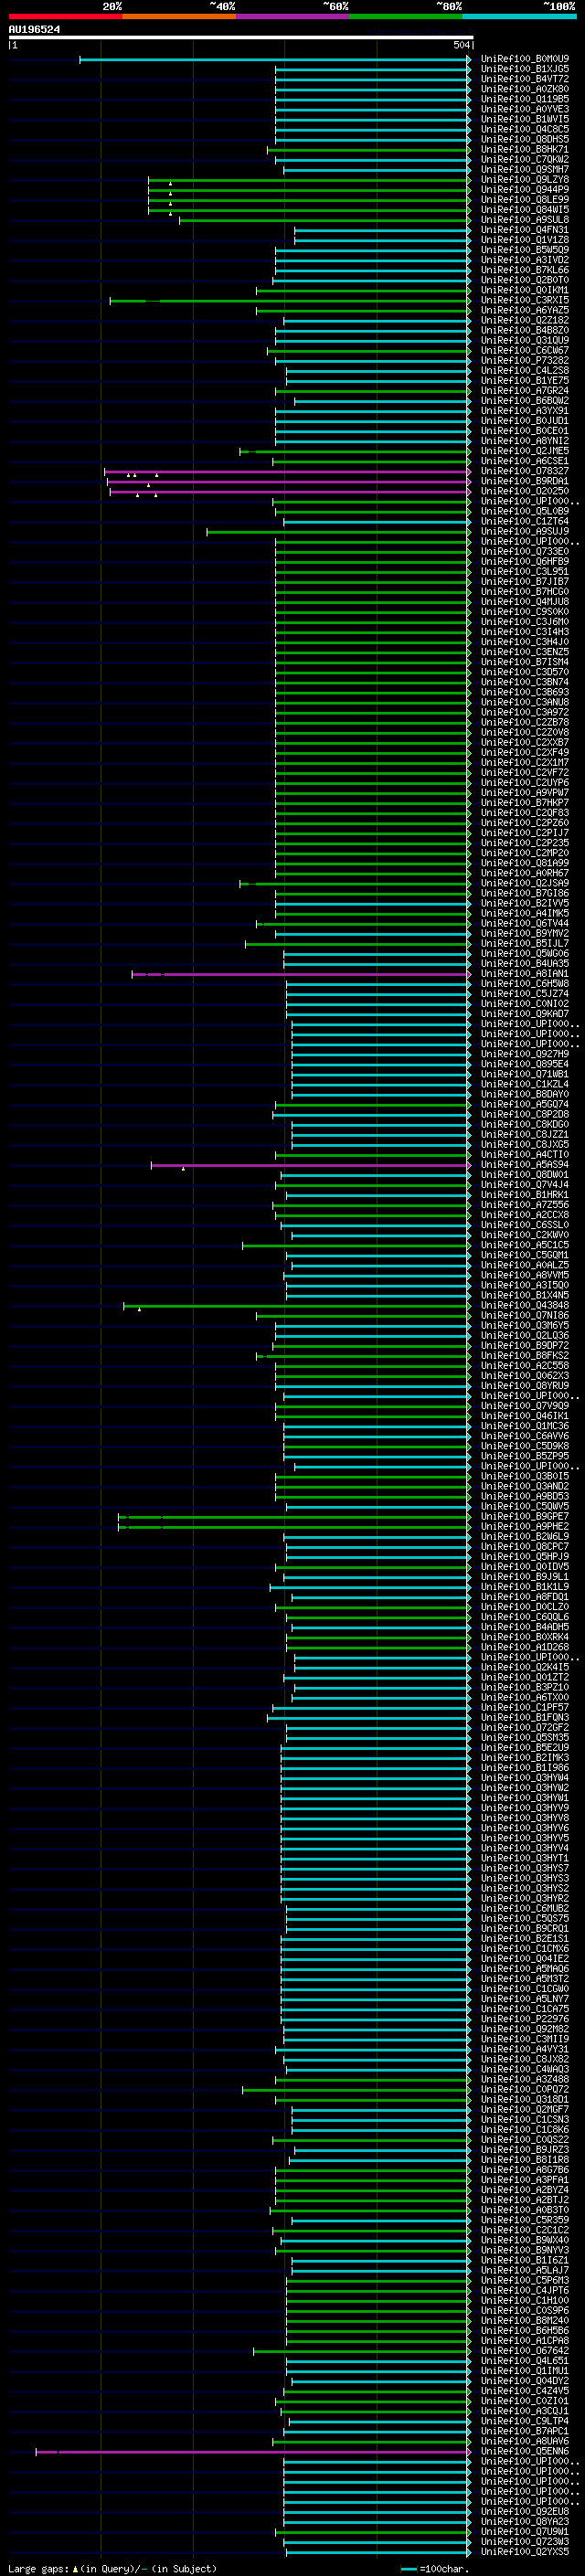Image resolution: width=585 pixels, height=2576 pixels.
Task: Select label UniRef100_B1HRK1
Action: point(525,1194)
